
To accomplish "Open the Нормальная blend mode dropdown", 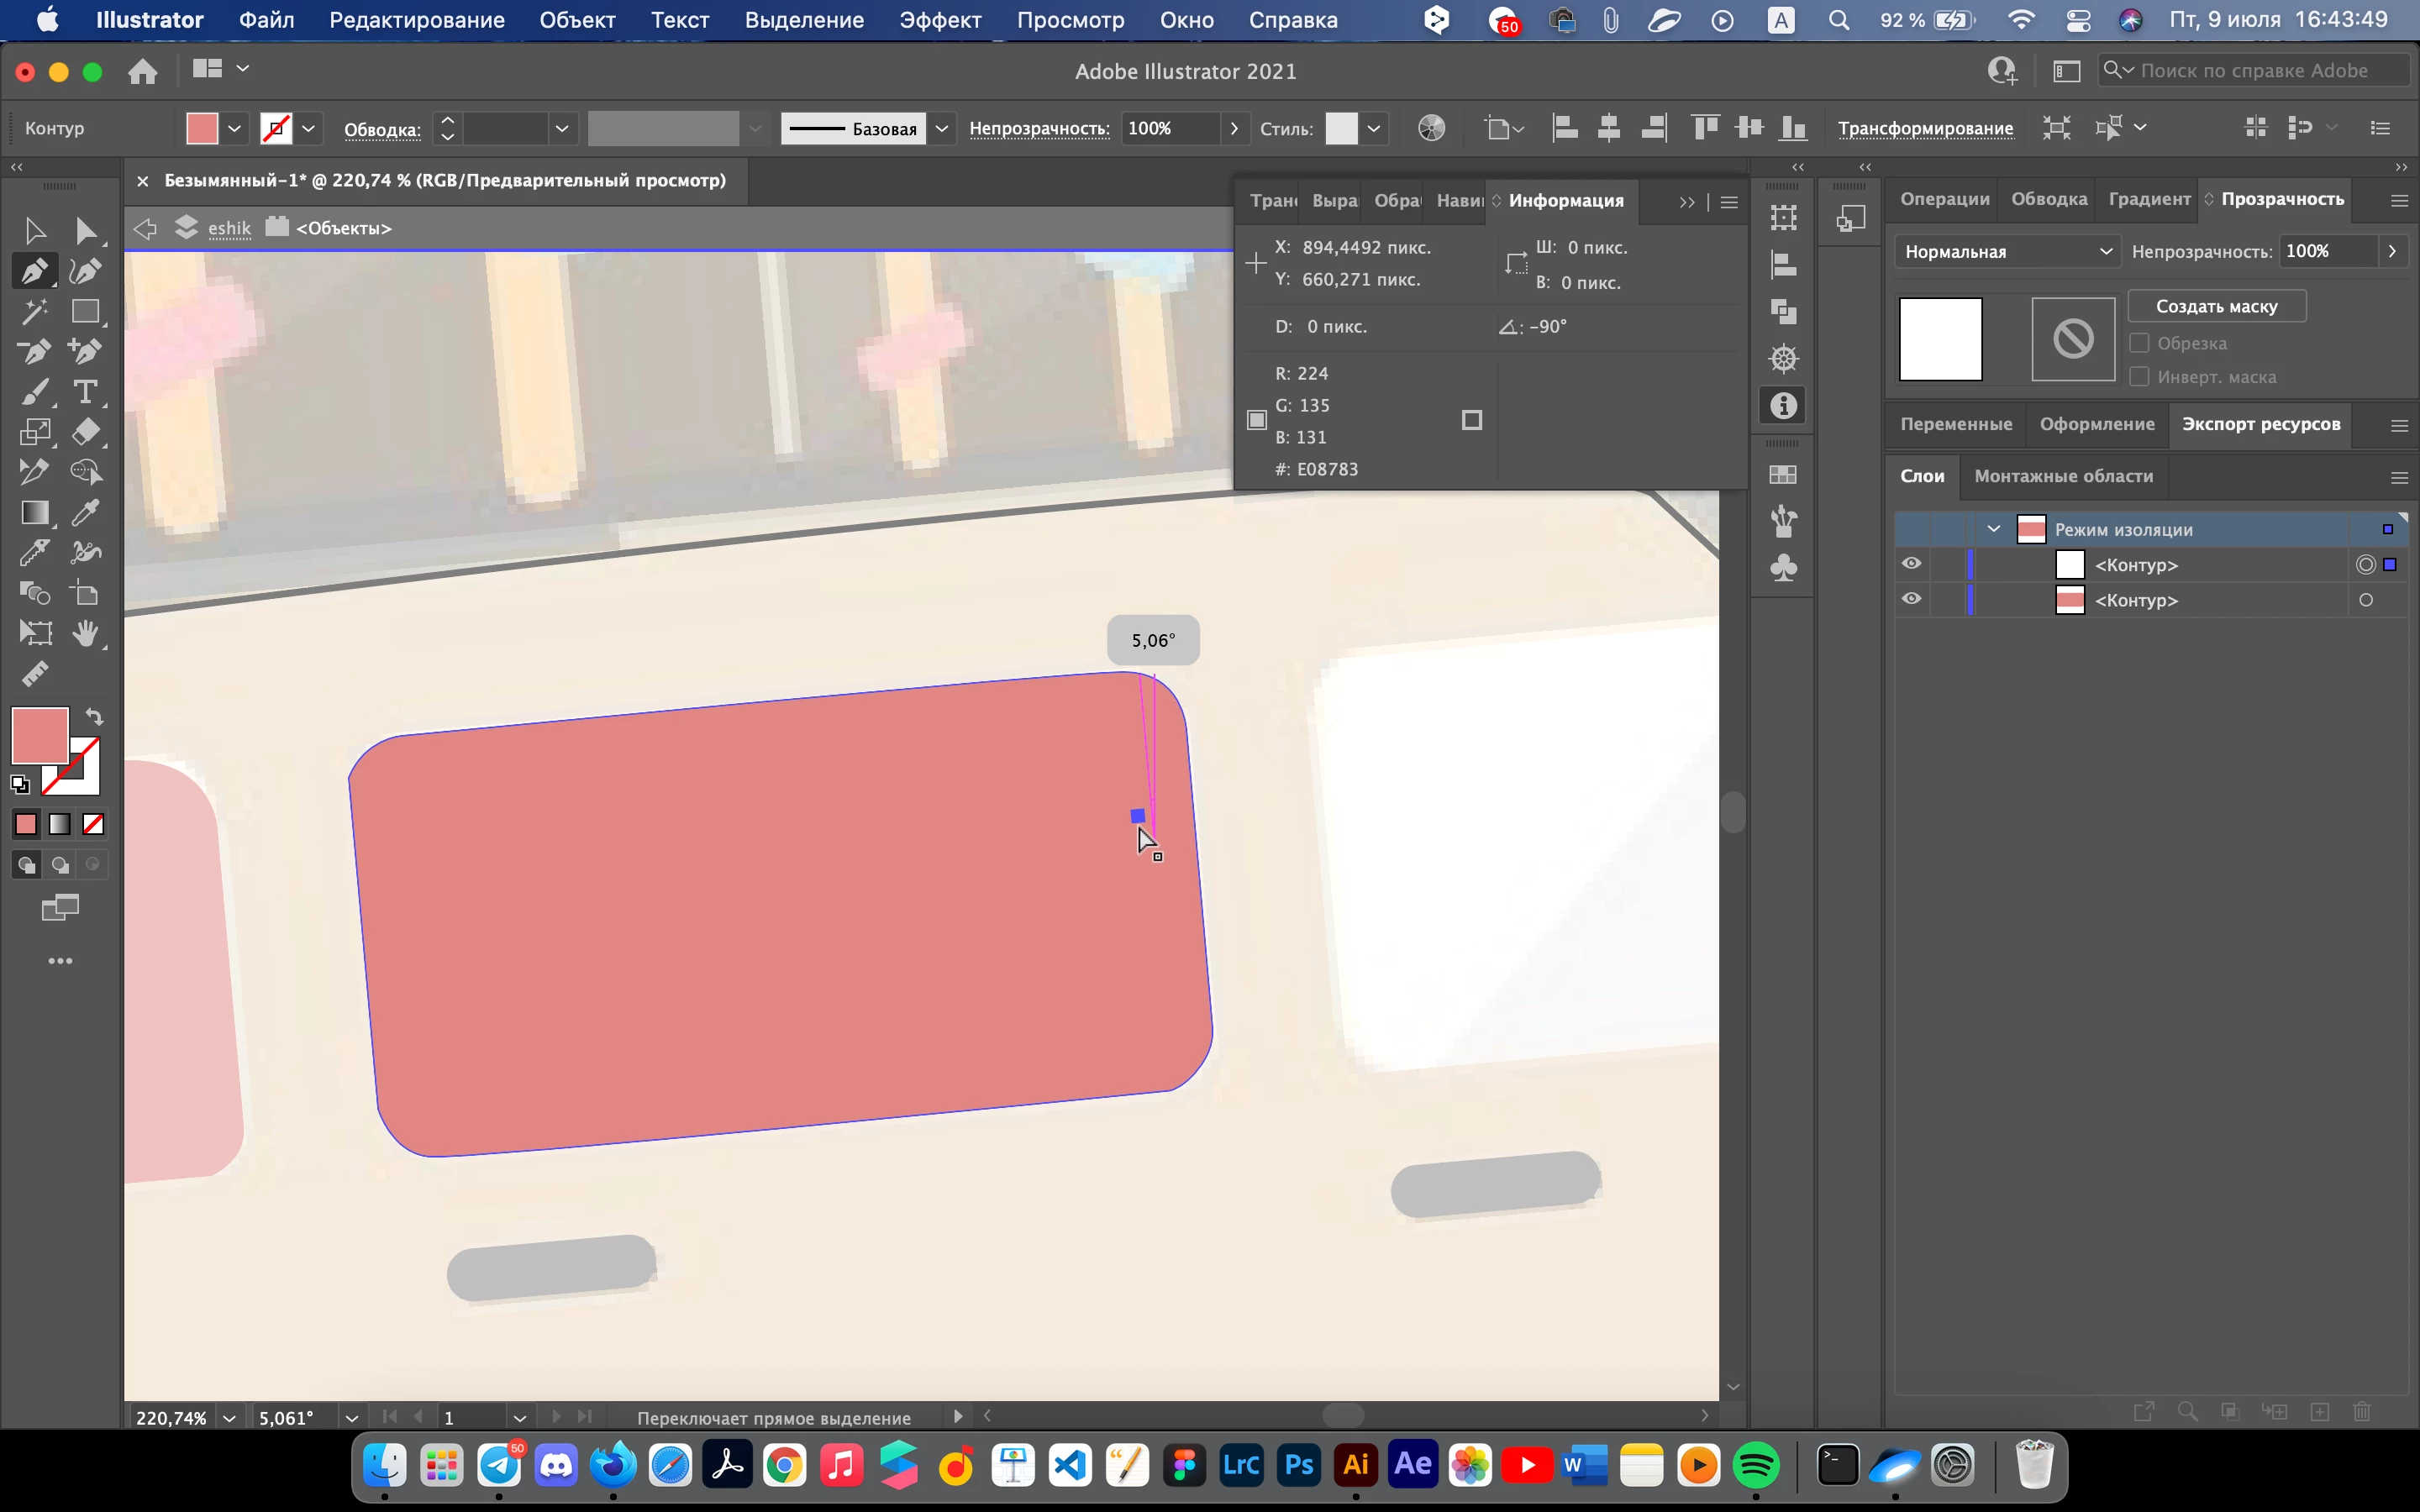I will 2007,252.
